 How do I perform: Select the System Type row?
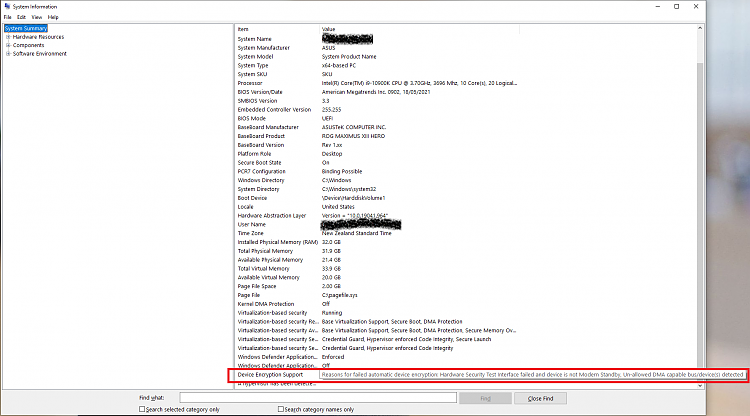click(377, 66)
